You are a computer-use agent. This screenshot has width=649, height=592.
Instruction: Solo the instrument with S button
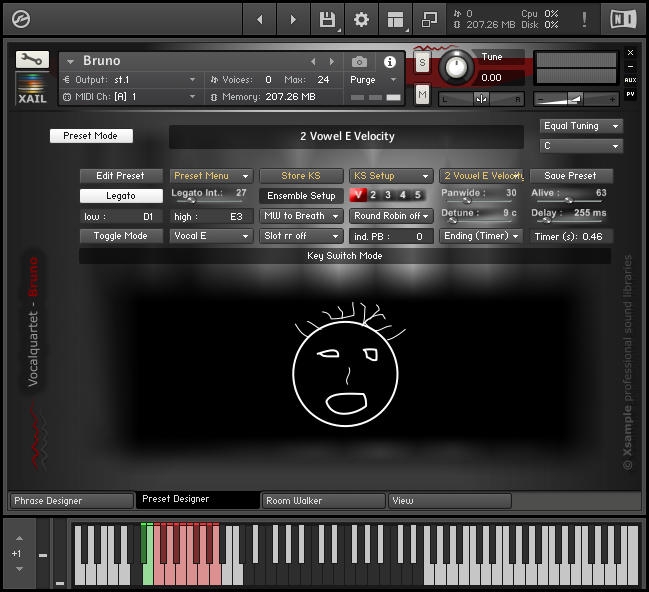[422, 63]
